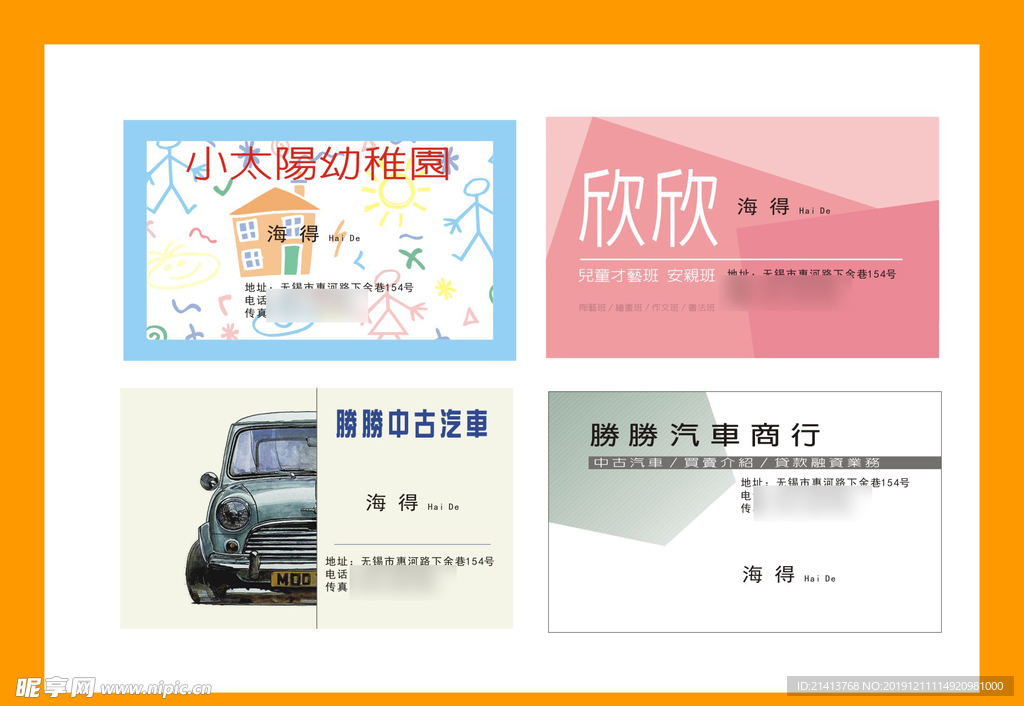Click the large white 欣欣 heading

click(x=648, y=208)
